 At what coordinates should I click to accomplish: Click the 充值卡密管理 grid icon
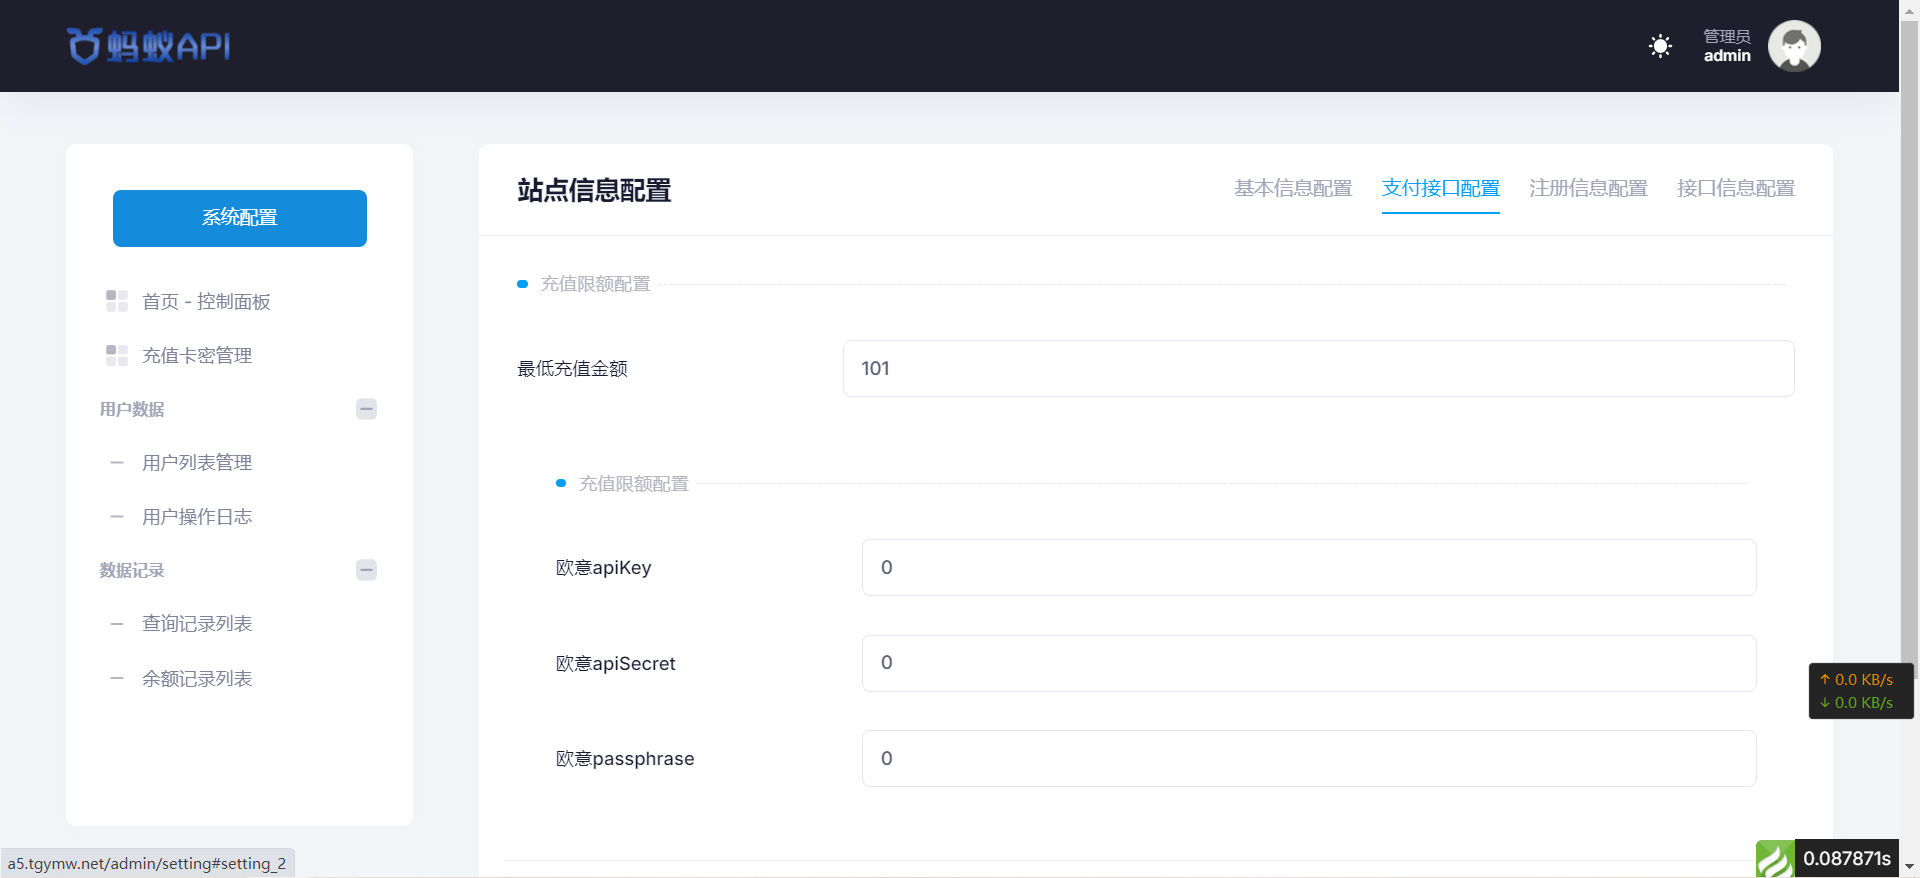(x=117, y=355)
